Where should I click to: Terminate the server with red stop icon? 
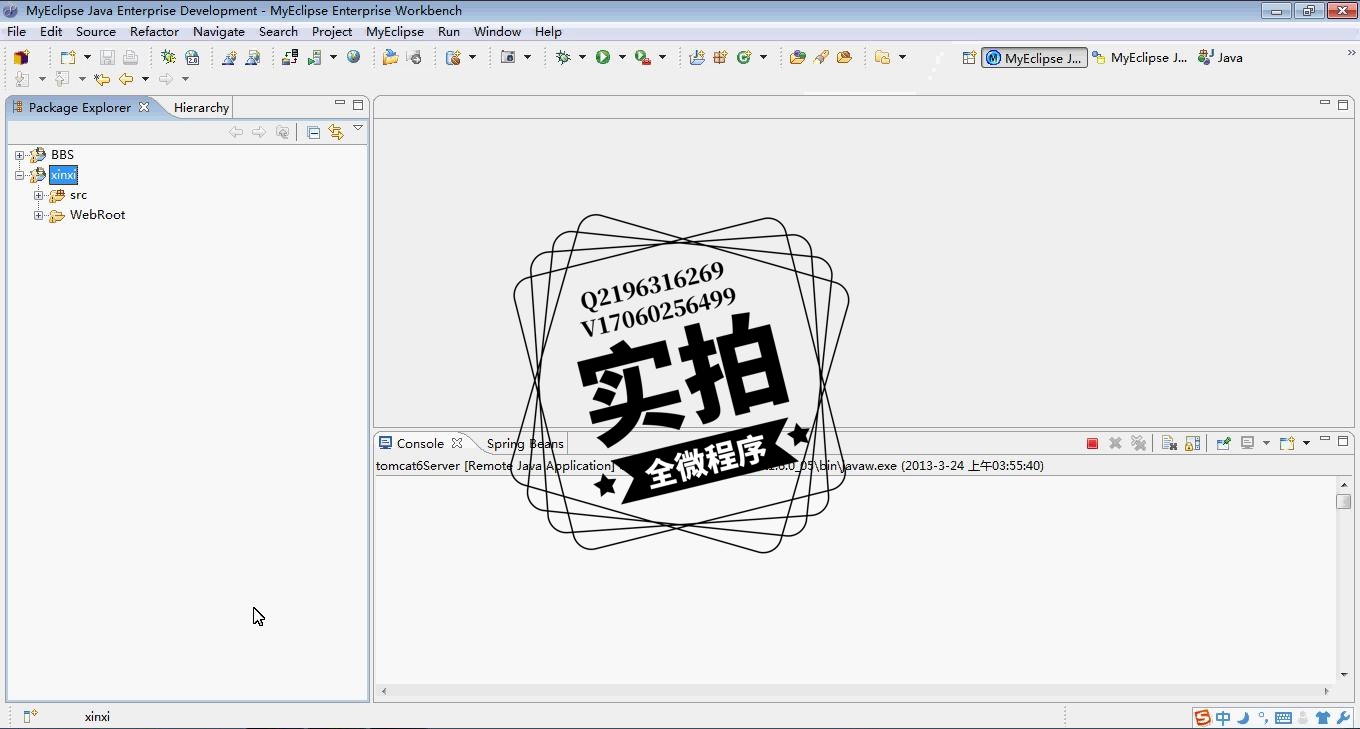(1092, 443)
